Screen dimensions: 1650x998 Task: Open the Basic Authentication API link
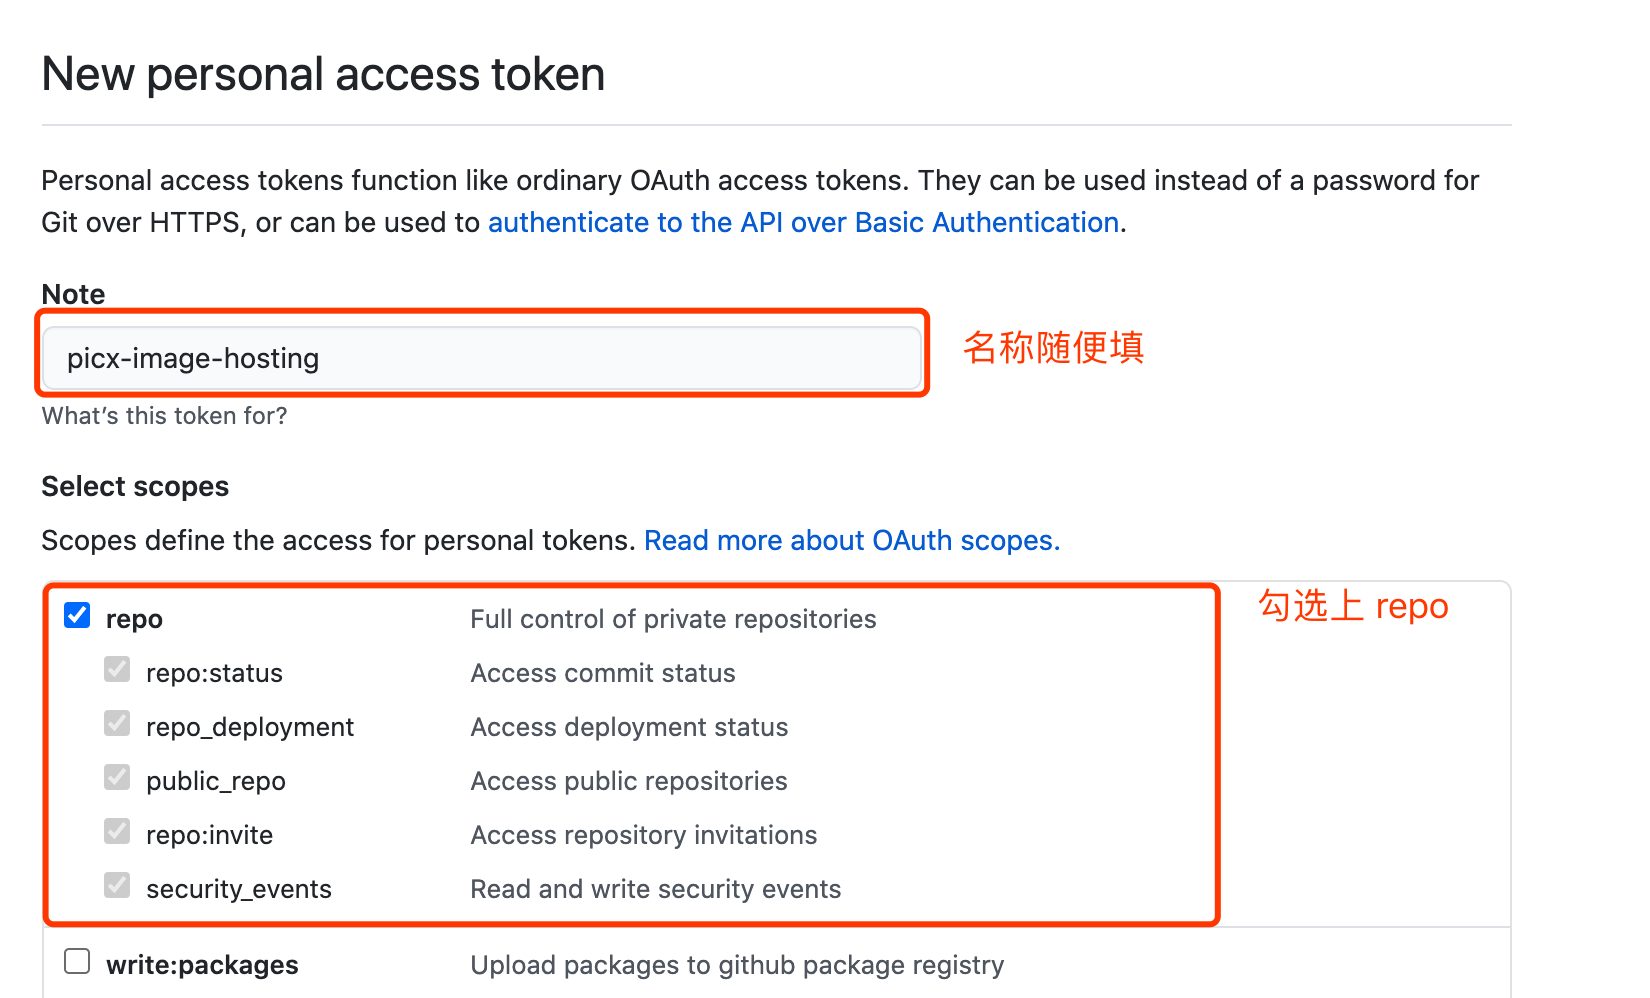[803, 222]
